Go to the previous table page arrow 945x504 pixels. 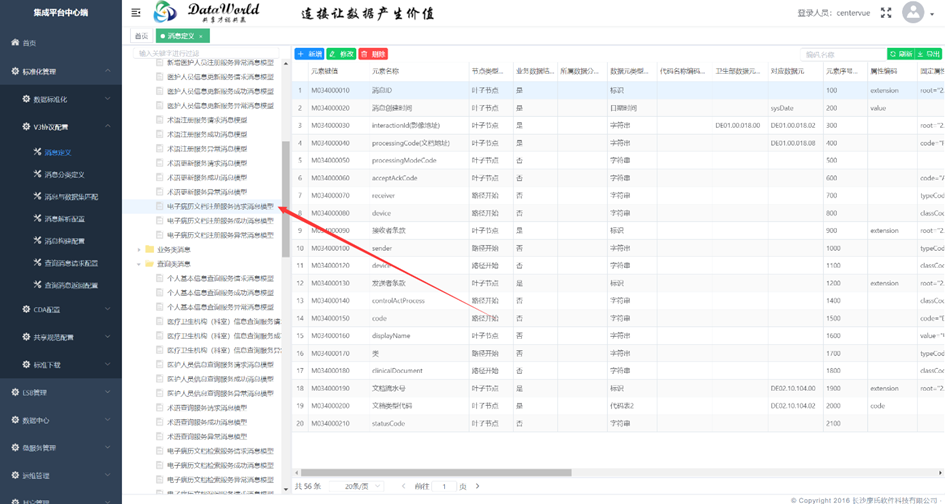point(403,486)
